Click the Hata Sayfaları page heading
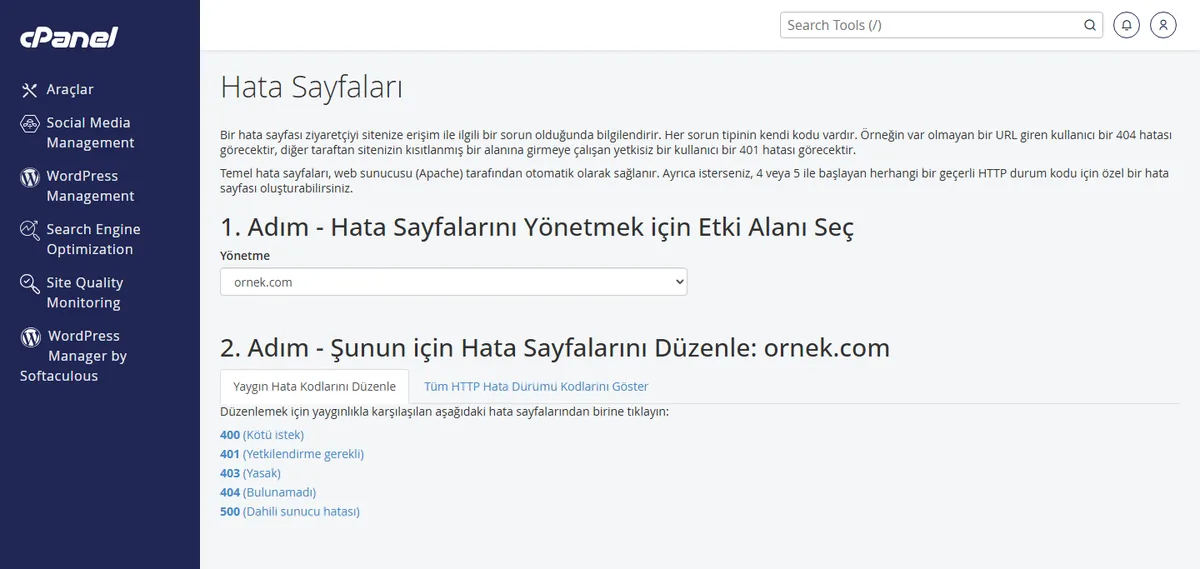 (311, 87)
